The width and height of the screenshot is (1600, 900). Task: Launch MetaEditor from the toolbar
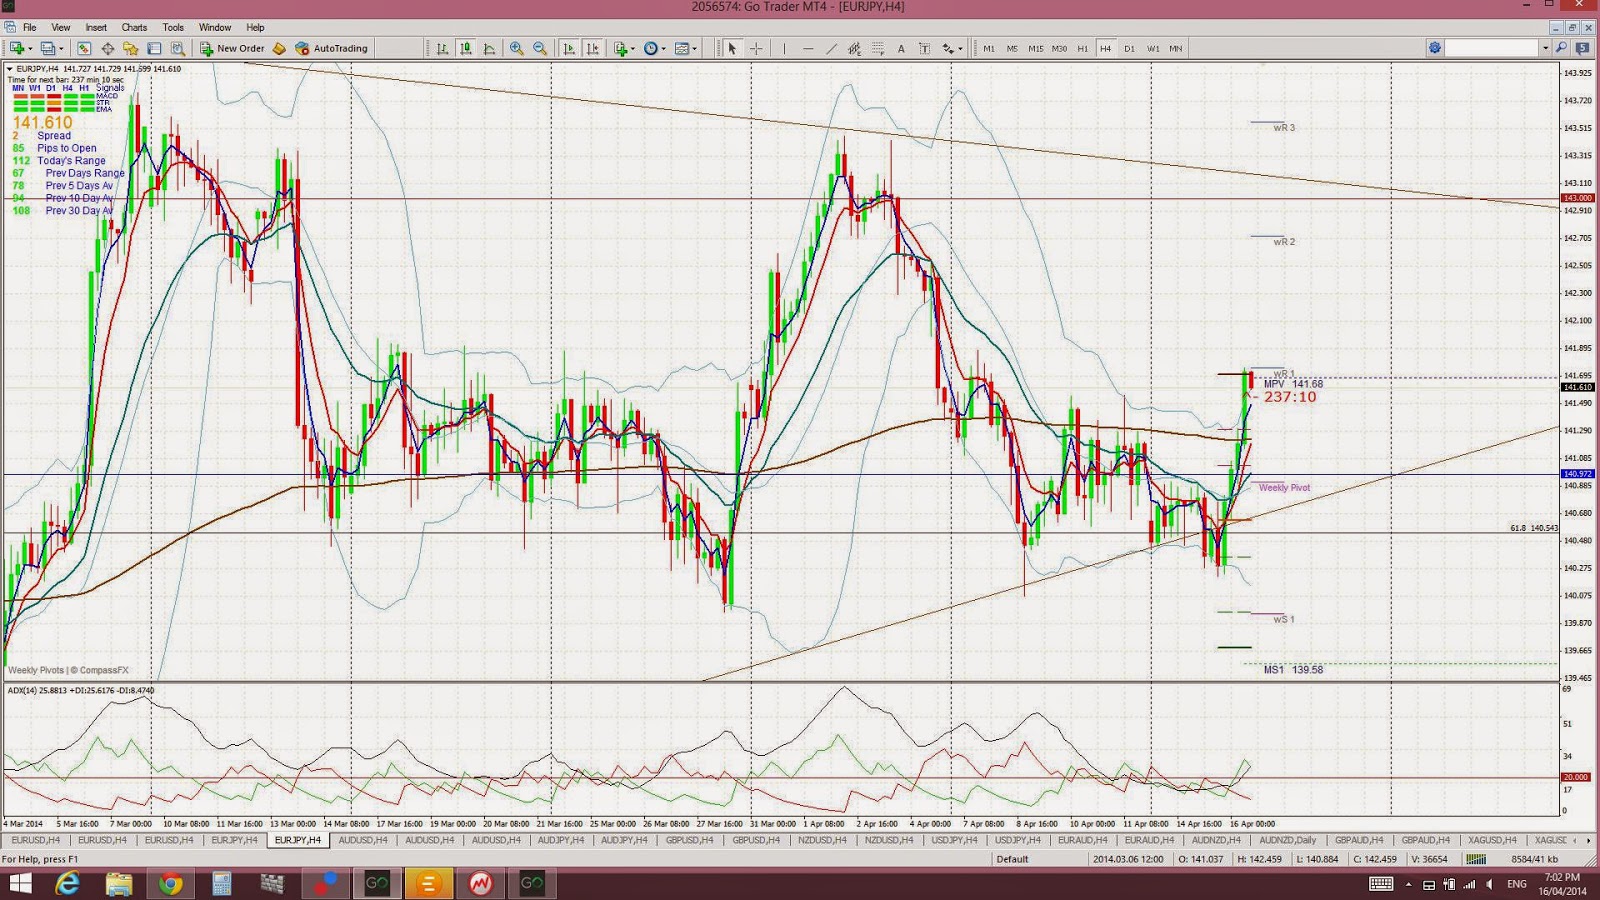click(x=279, y=48)
